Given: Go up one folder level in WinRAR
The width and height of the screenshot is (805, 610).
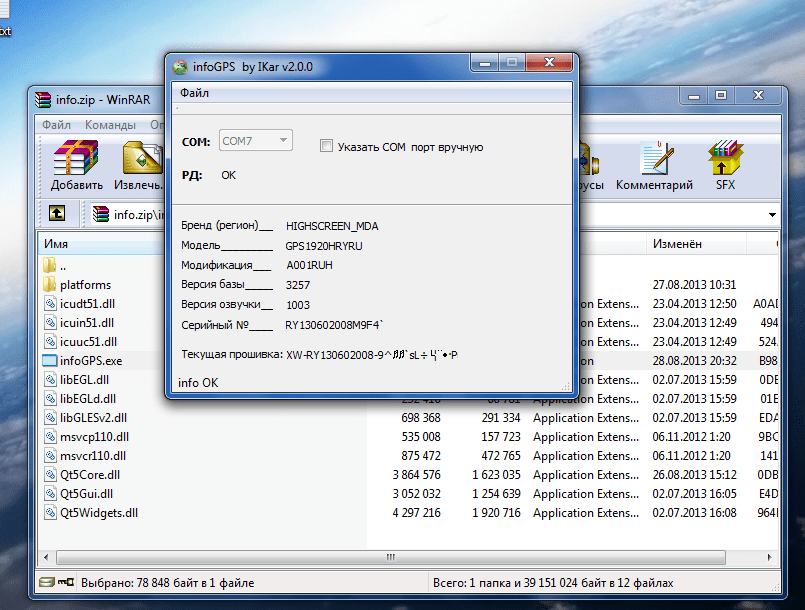Looking at the screenshot, I should [58, 214].
